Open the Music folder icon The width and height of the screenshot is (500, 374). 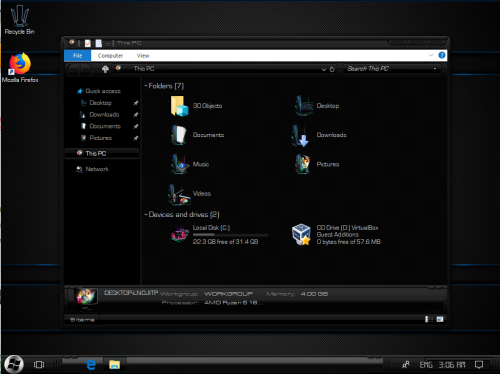tap(180, 164)
